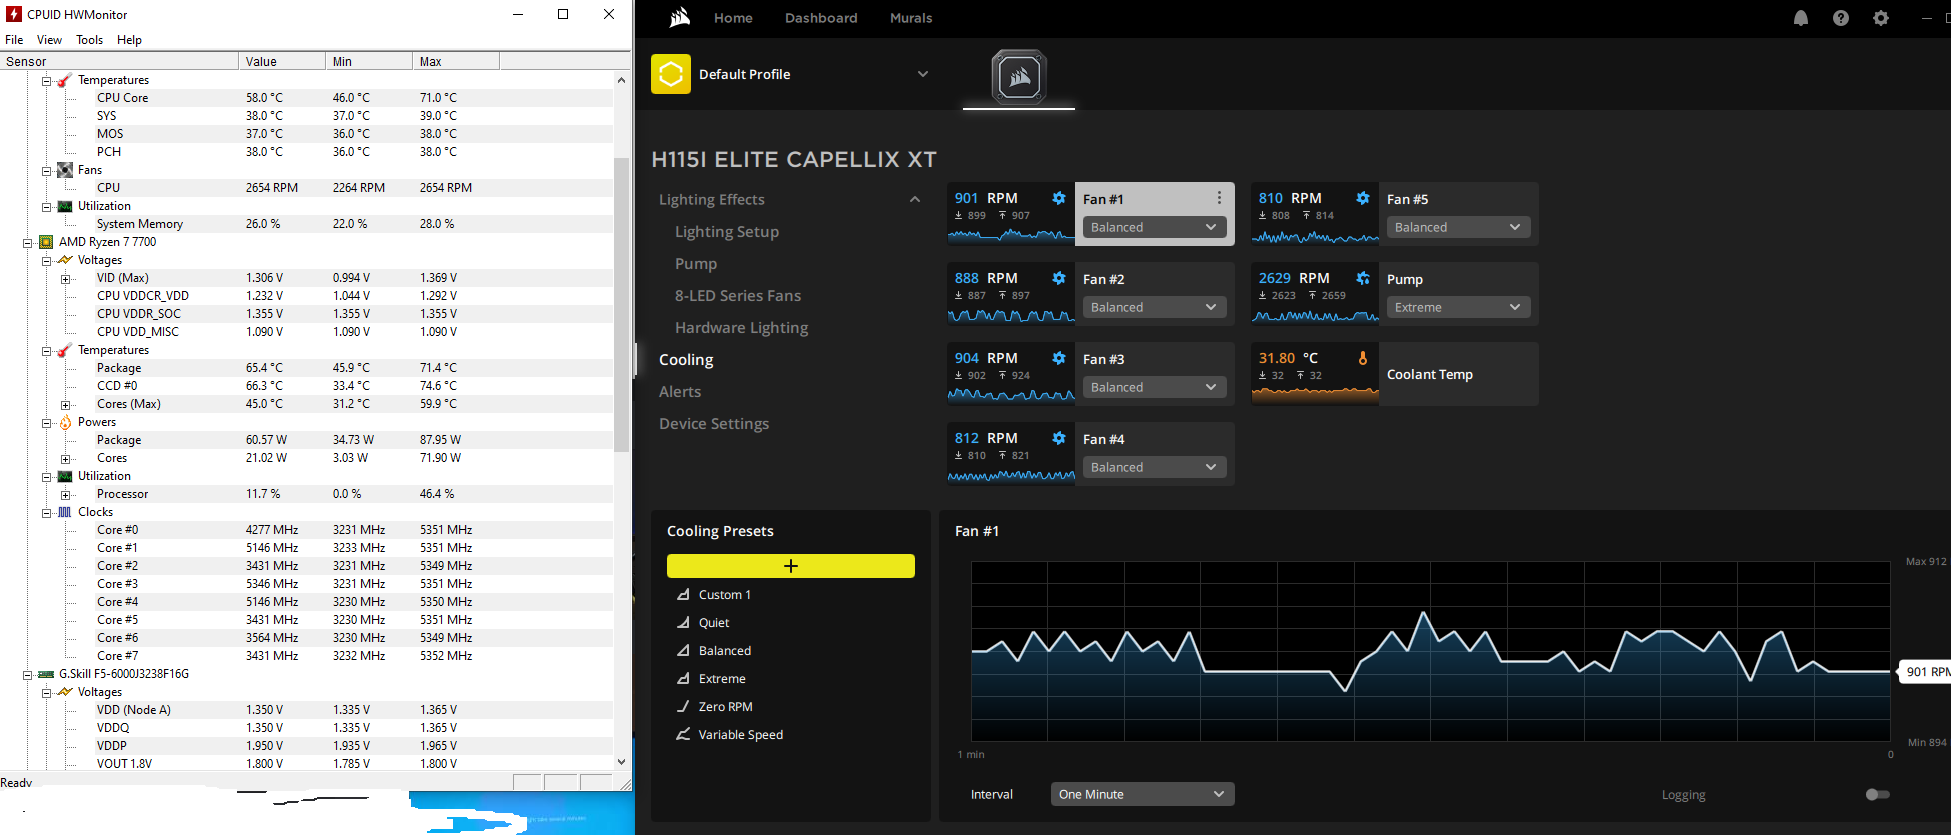This screenshot has width=1951, height=835.
Task: Open the Tools menu in HWMonitor
Action: [89, 40]
